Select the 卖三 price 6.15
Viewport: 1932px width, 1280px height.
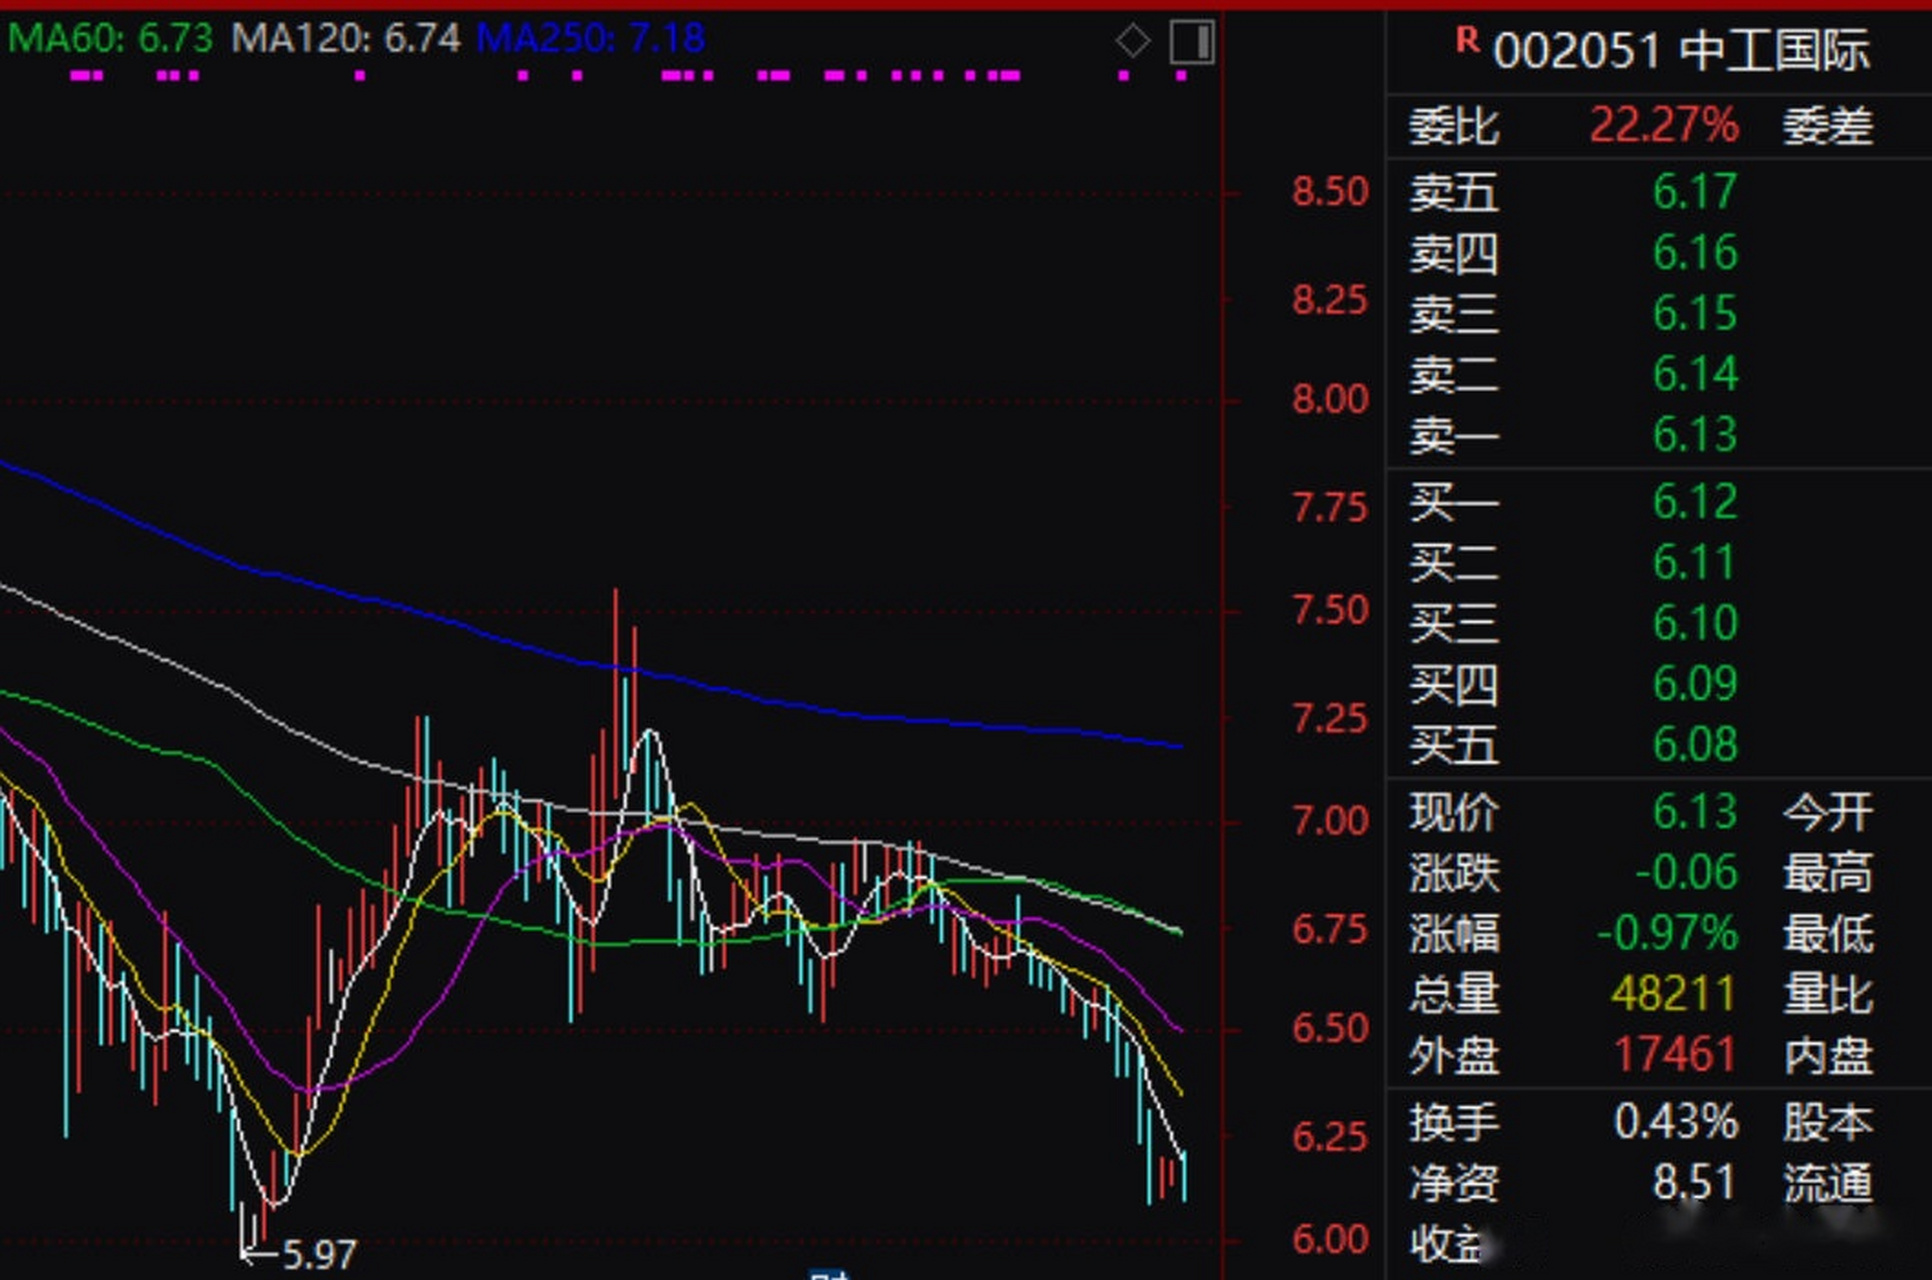[1695, 314]
